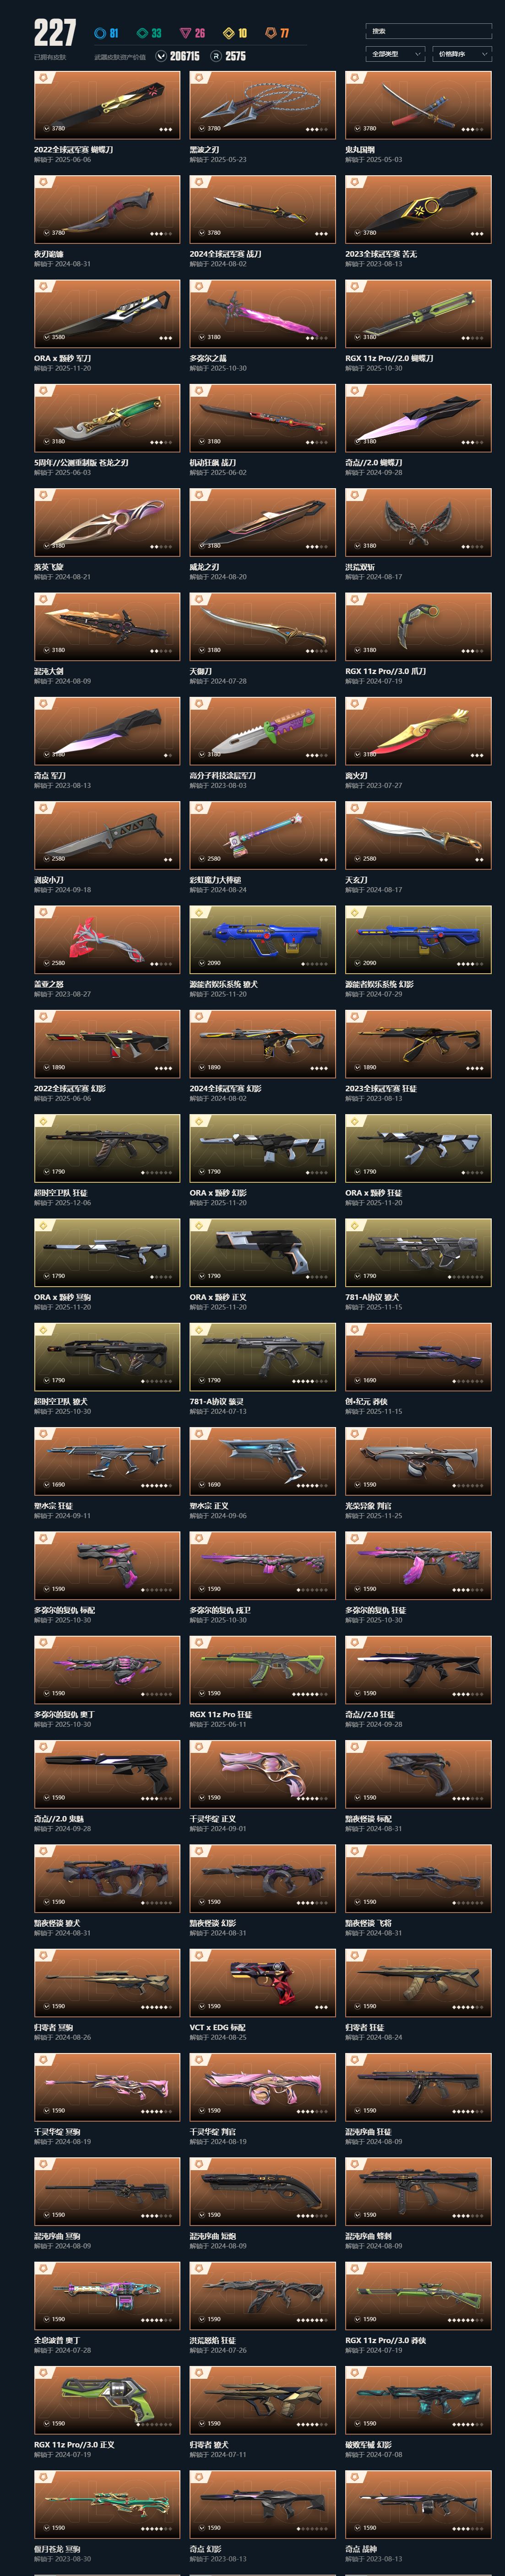Click the tier badge on the 2022全球冠军赛 蝴蝶刀 card
Viewport: 505px width, 2576px height.
point(42,78)
